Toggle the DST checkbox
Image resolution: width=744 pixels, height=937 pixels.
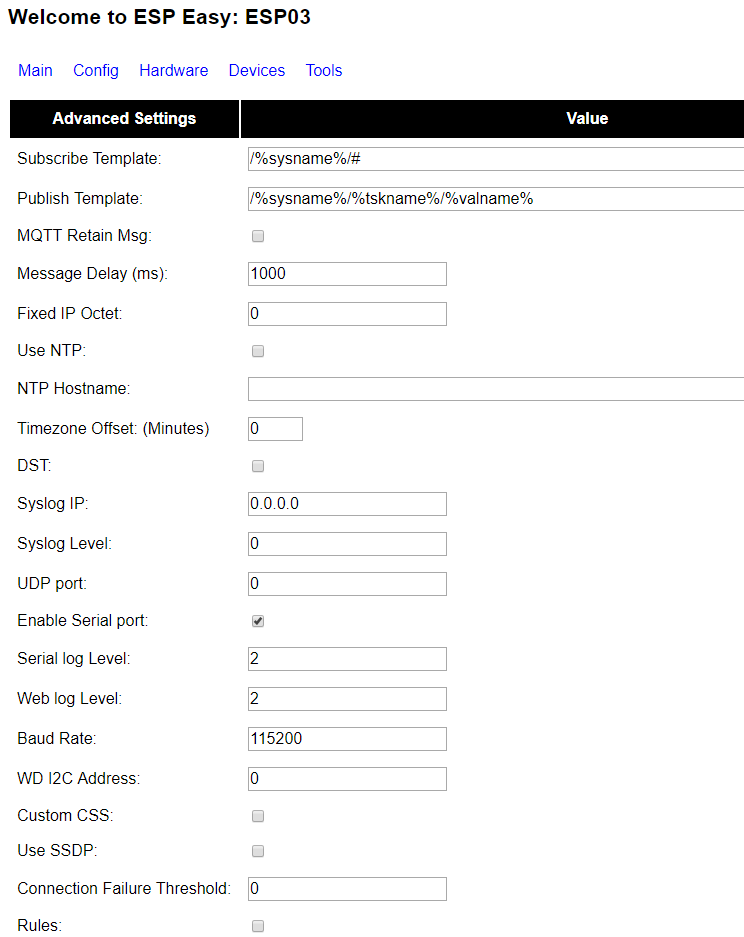[x=258, y=466]
